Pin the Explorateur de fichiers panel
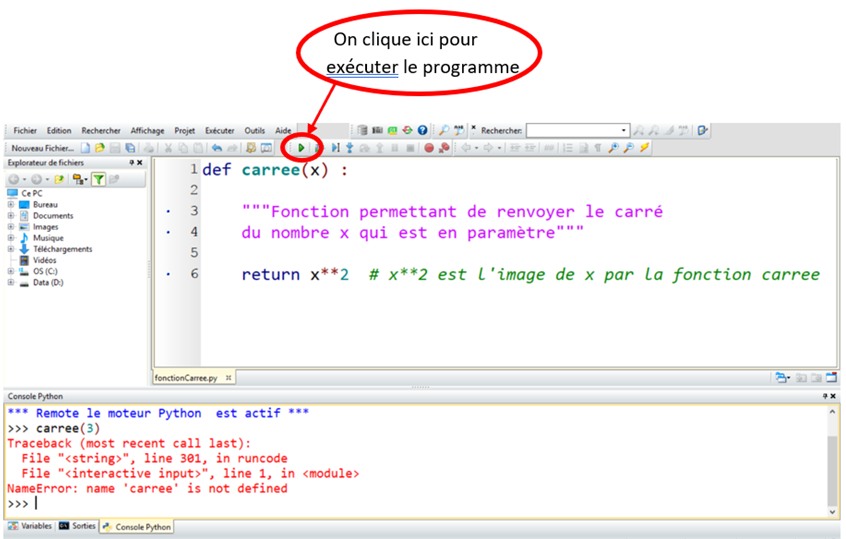 point(131,163)
